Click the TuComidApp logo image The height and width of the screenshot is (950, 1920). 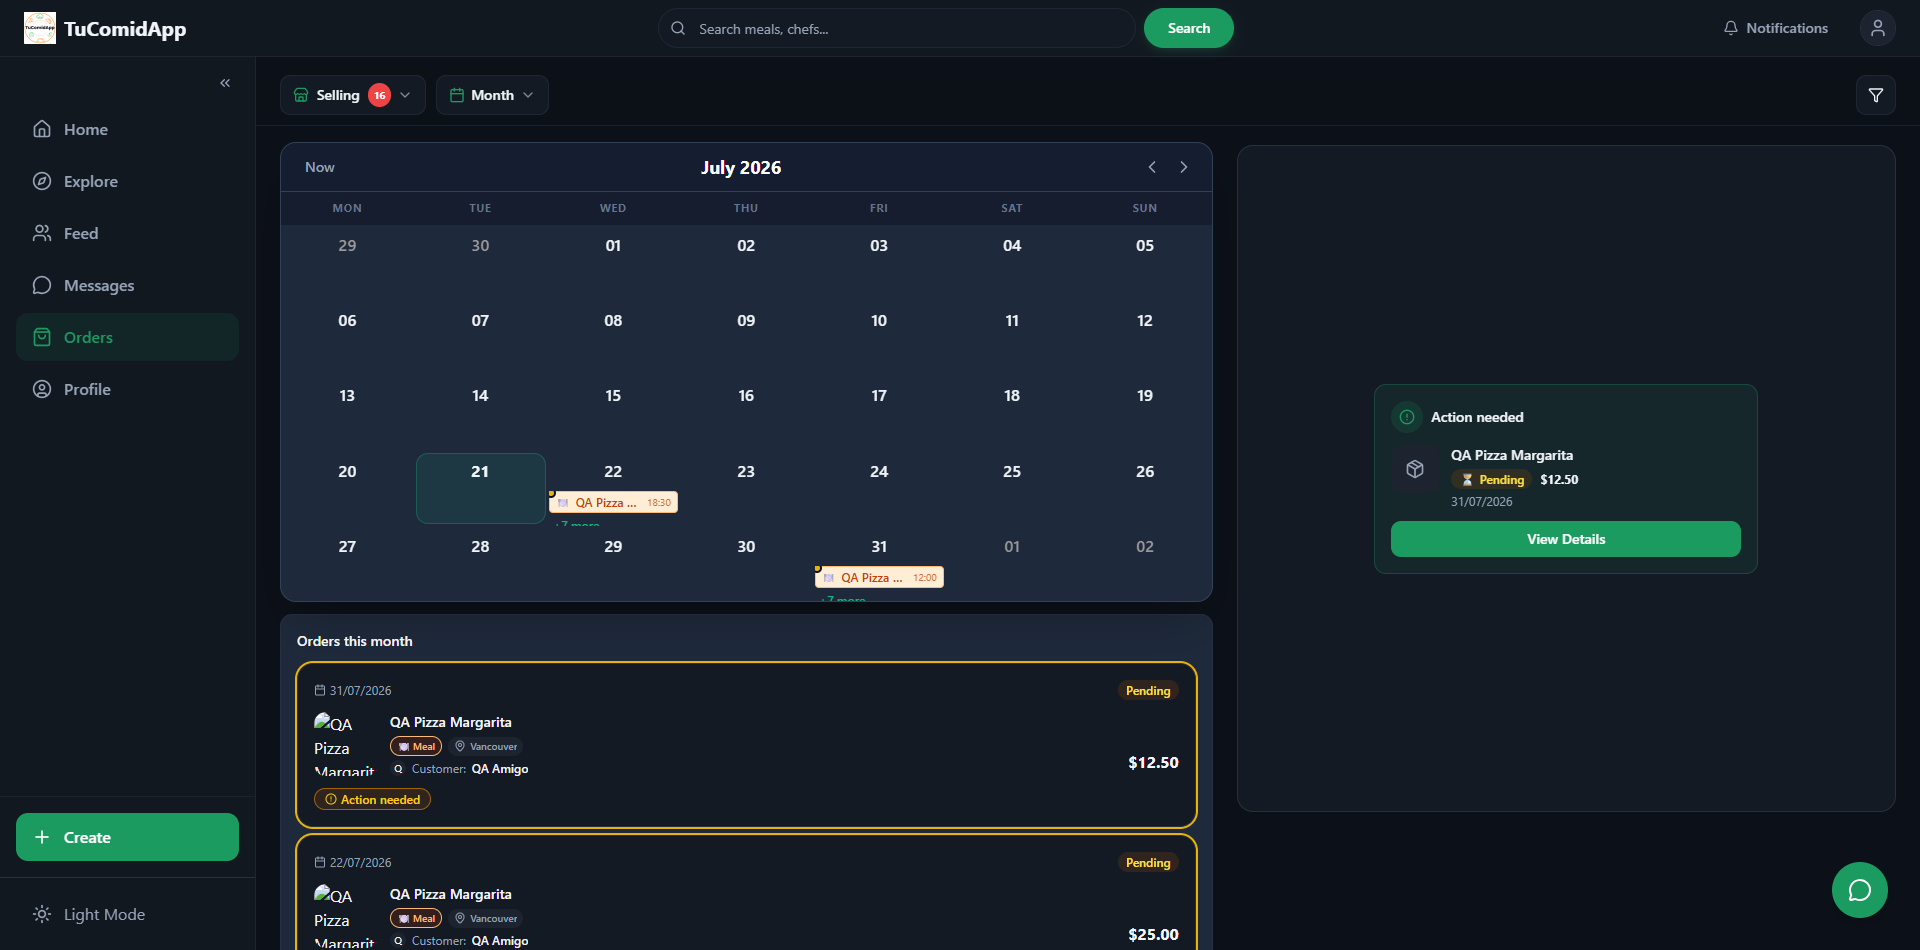[40, 28]
